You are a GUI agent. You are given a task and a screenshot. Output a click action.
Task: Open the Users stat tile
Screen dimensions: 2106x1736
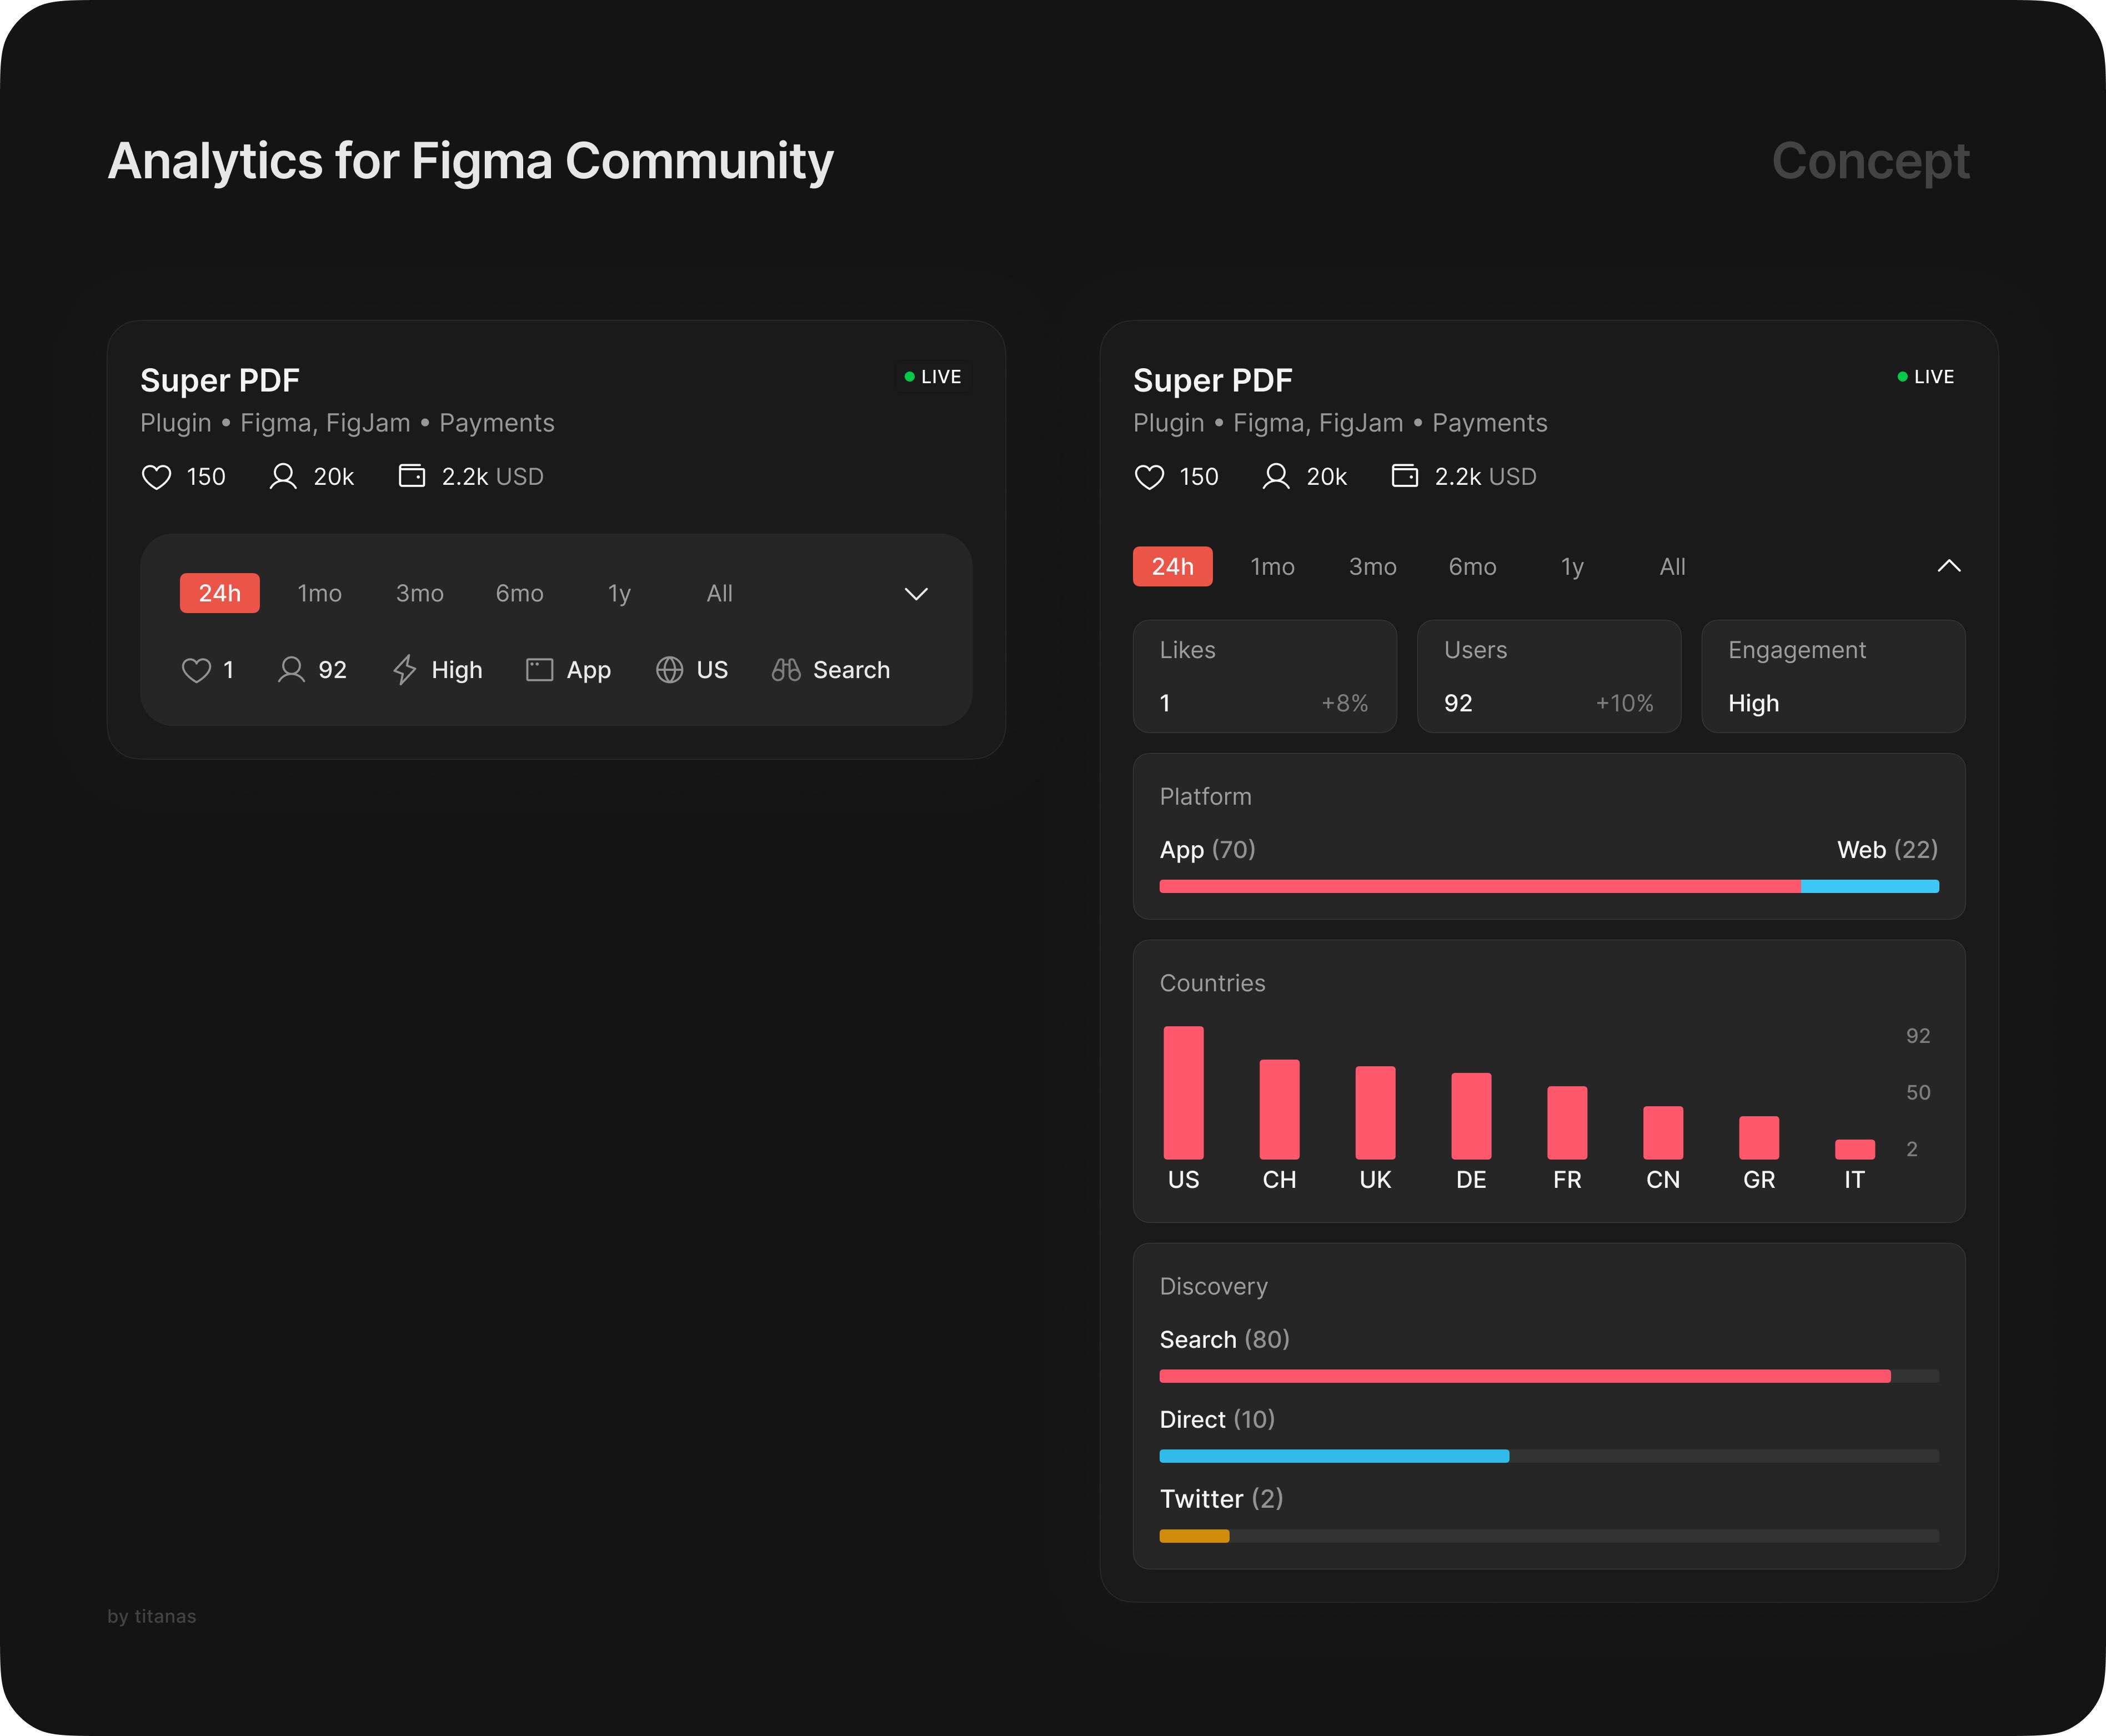tap(1549, 676)
